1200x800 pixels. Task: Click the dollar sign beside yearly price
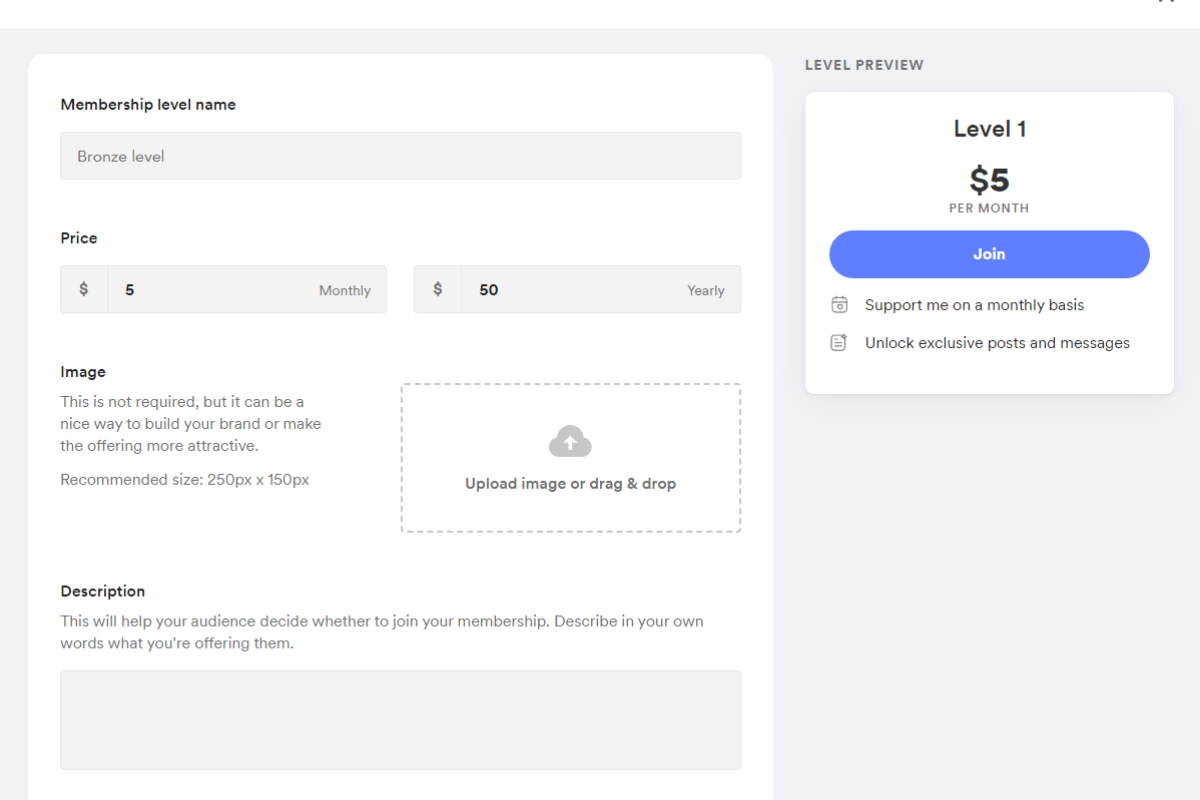(x=437, y=289)
